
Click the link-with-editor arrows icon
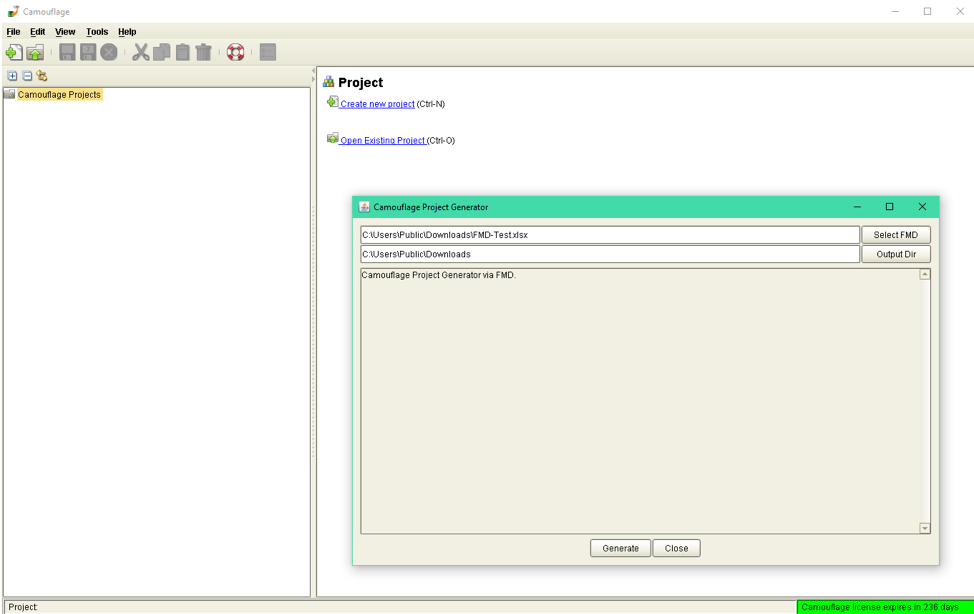[x=42, y=76]
